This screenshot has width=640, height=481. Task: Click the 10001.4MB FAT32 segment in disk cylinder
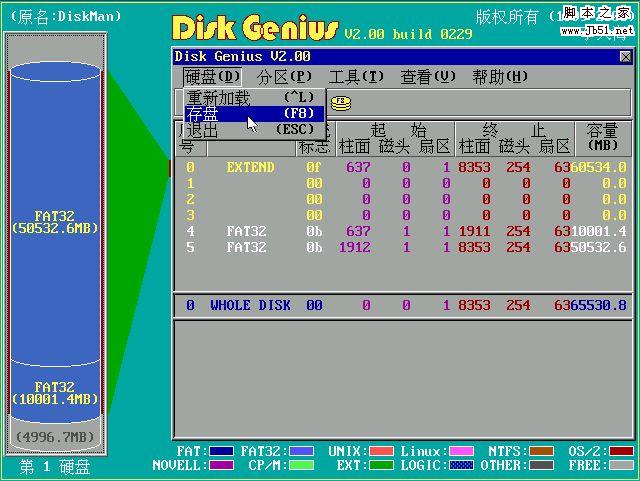(56, 392)
